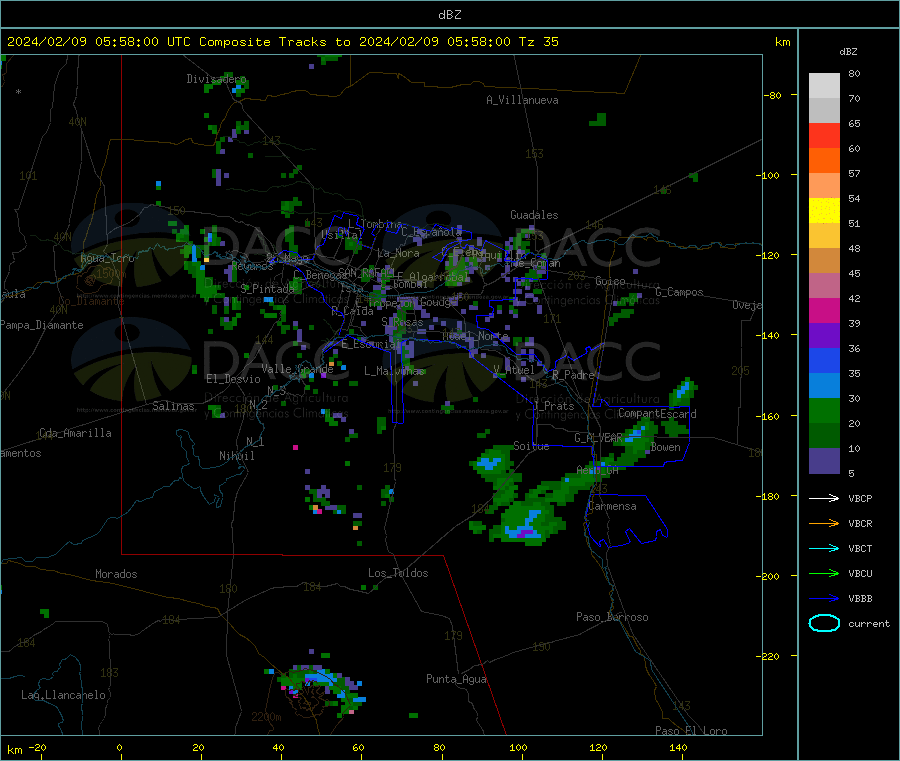This screenshot has width=900, height=761.
Task: Click the 'Morados' map label
Action: pos(116,574)
